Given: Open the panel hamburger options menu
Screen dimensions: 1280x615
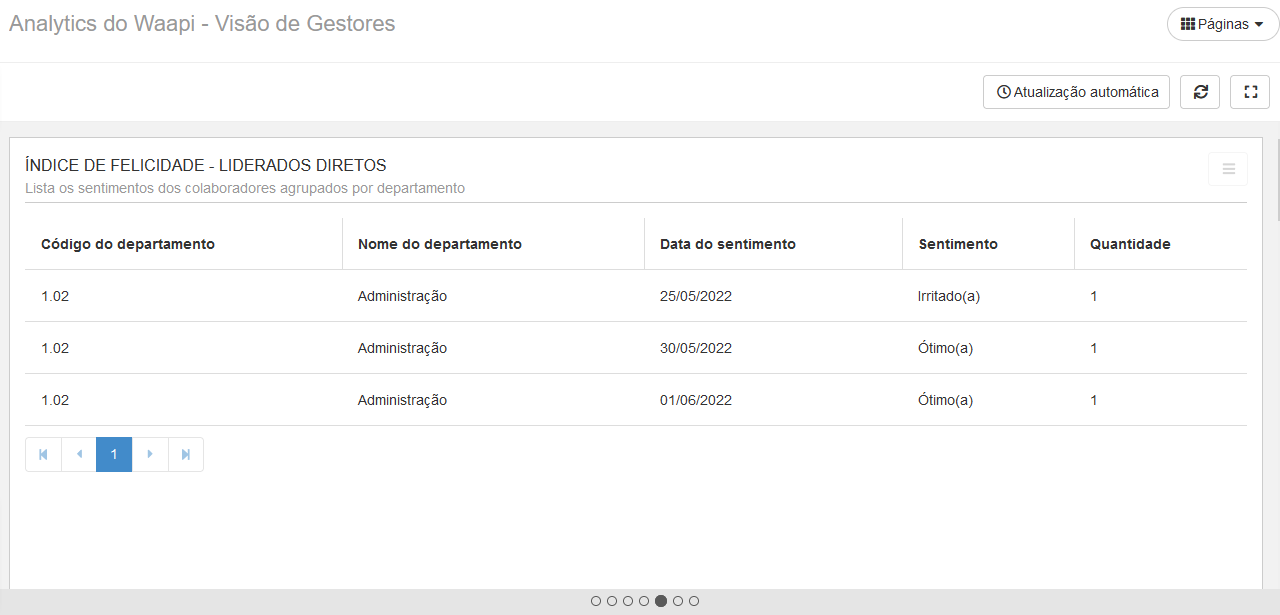Looking at the screenshot, I should [1228, 169].
